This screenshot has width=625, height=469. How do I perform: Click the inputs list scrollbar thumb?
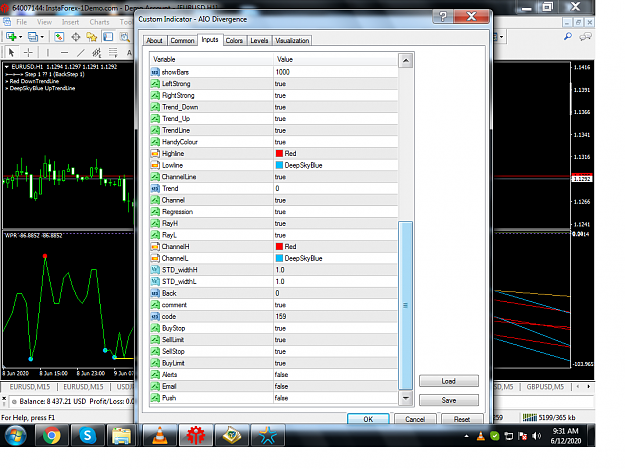click(x=405, y=305)
